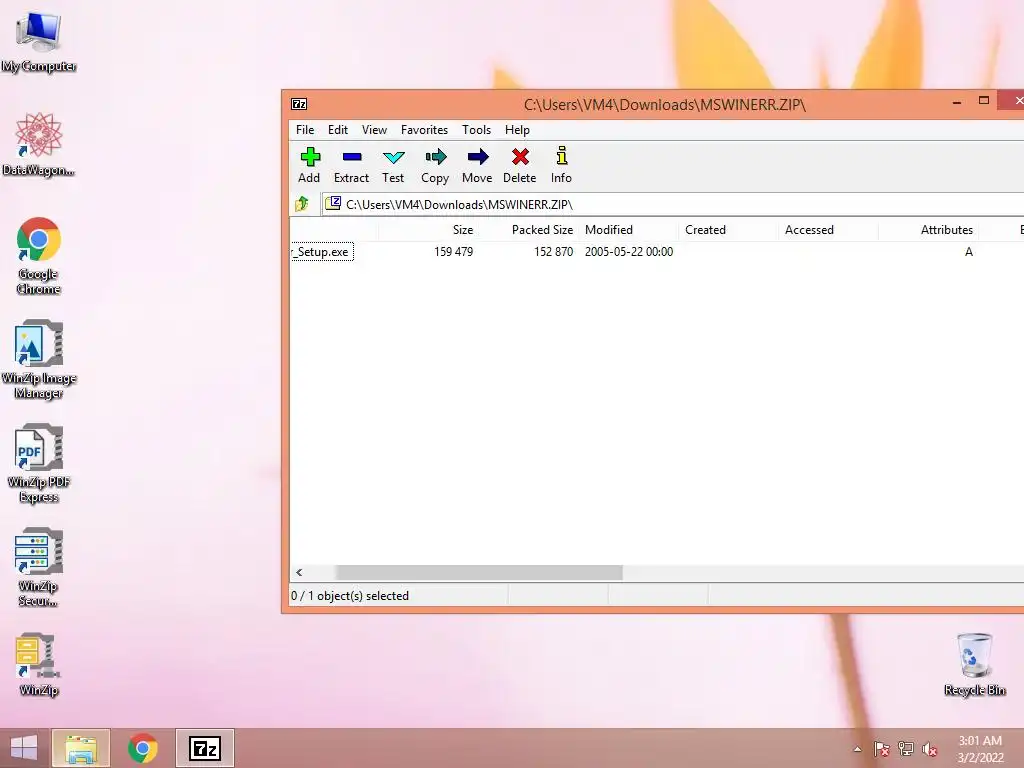Go up one folder level icon
1024x768 pixels.
[x=302, y=204]
